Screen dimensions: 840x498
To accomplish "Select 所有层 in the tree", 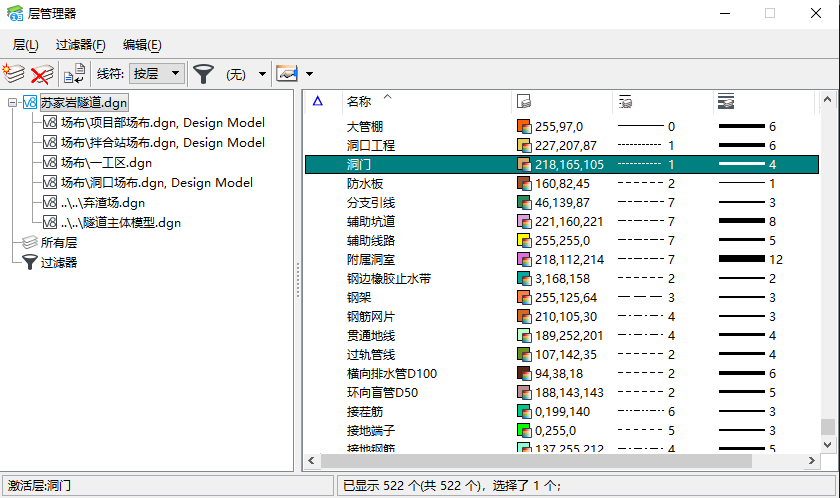I will click(59, 242).
